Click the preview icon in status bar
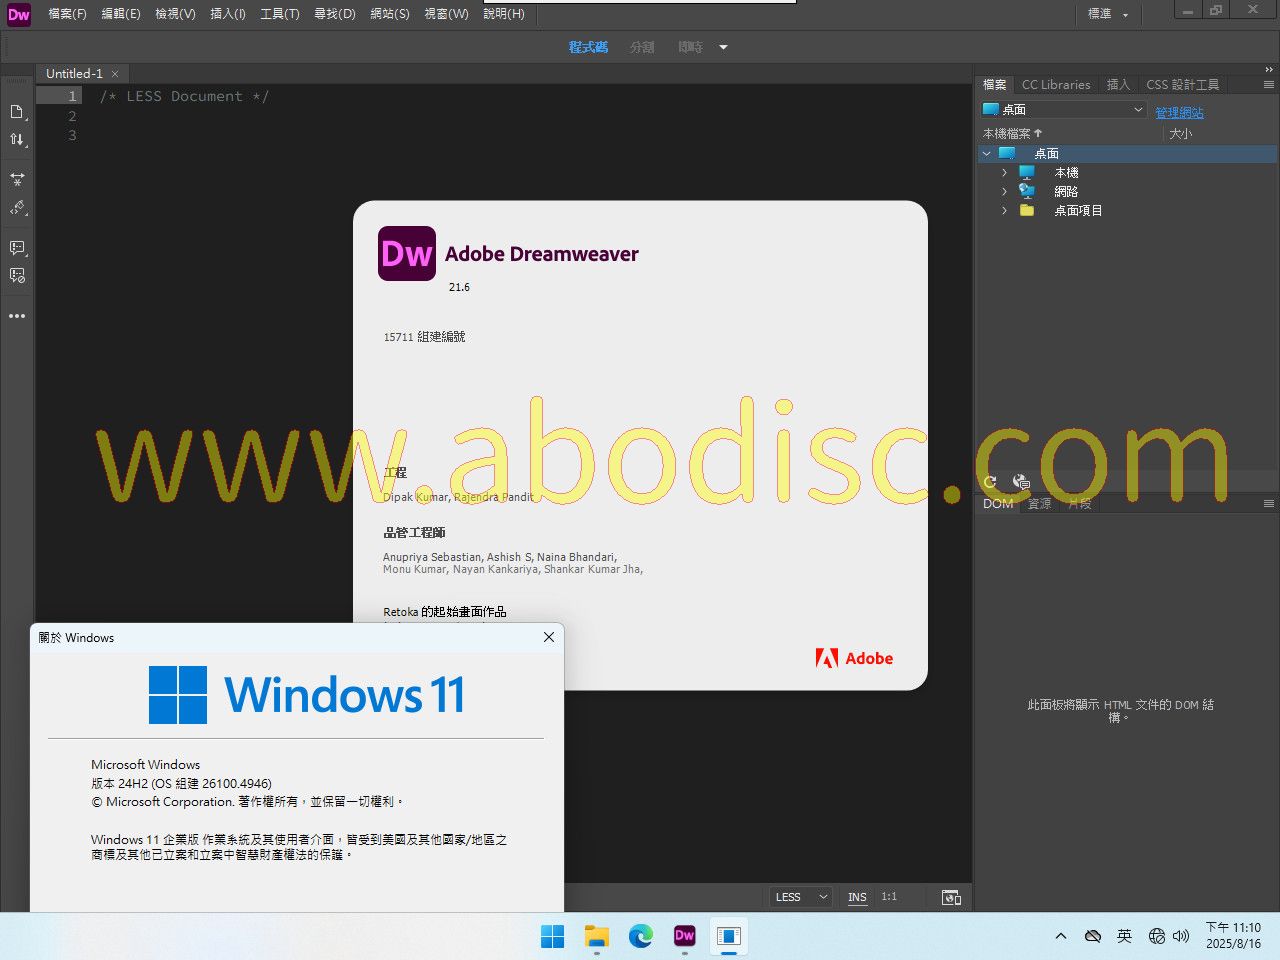Viewport: 1280px width, 960px height. [x=951, y=897]
